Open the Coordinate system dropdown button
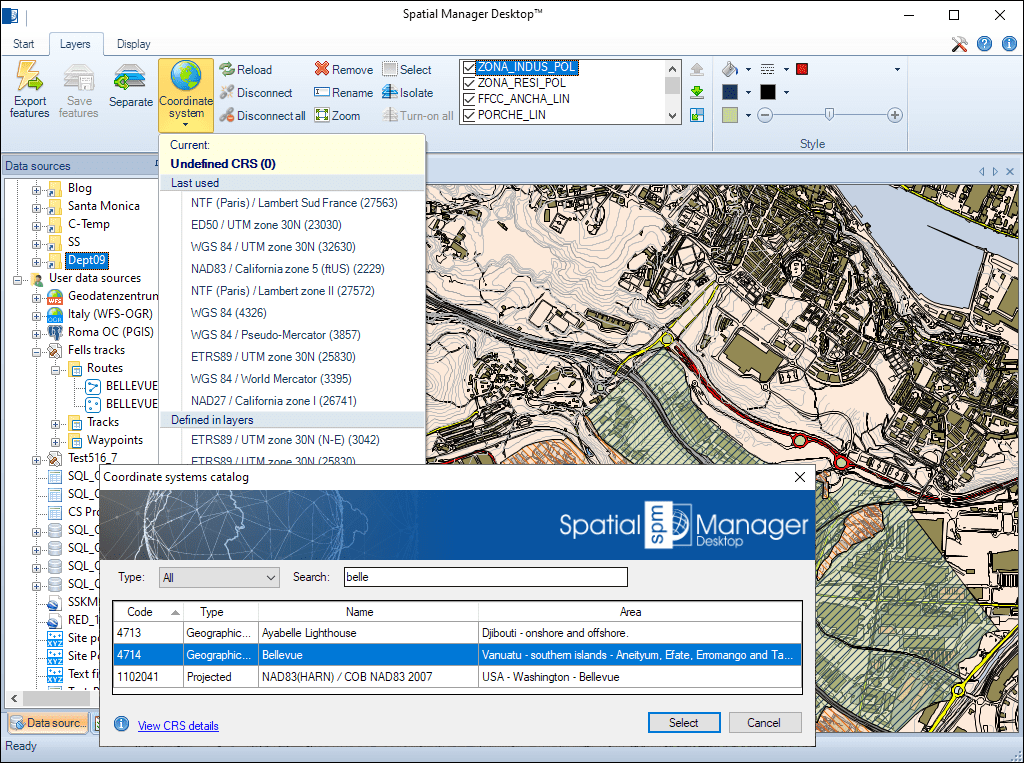This screenshot has width=1024, height=764. (x=186, y=95)
